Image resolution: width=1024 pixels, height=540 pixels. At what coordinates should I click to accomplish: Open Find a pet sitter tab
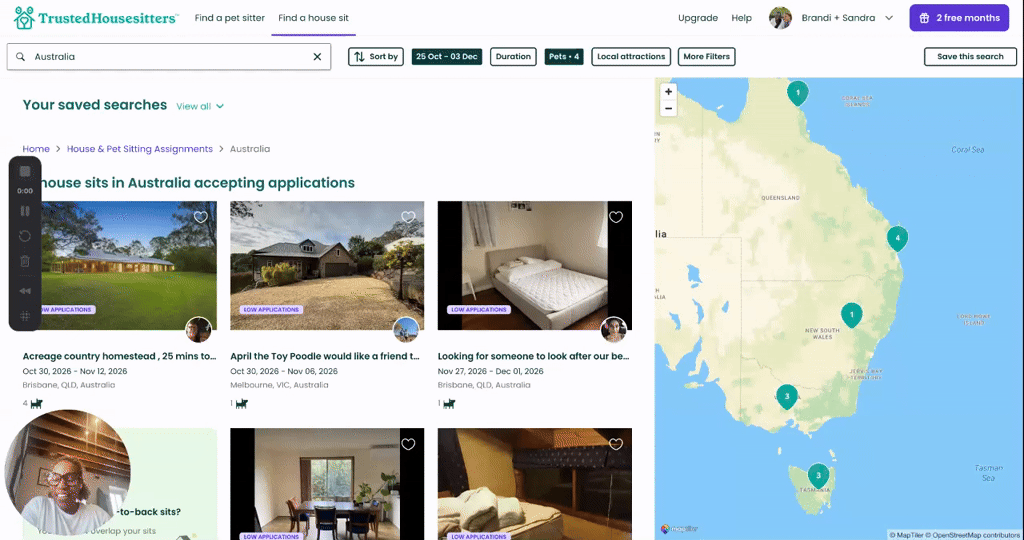(x=230, y=18)
